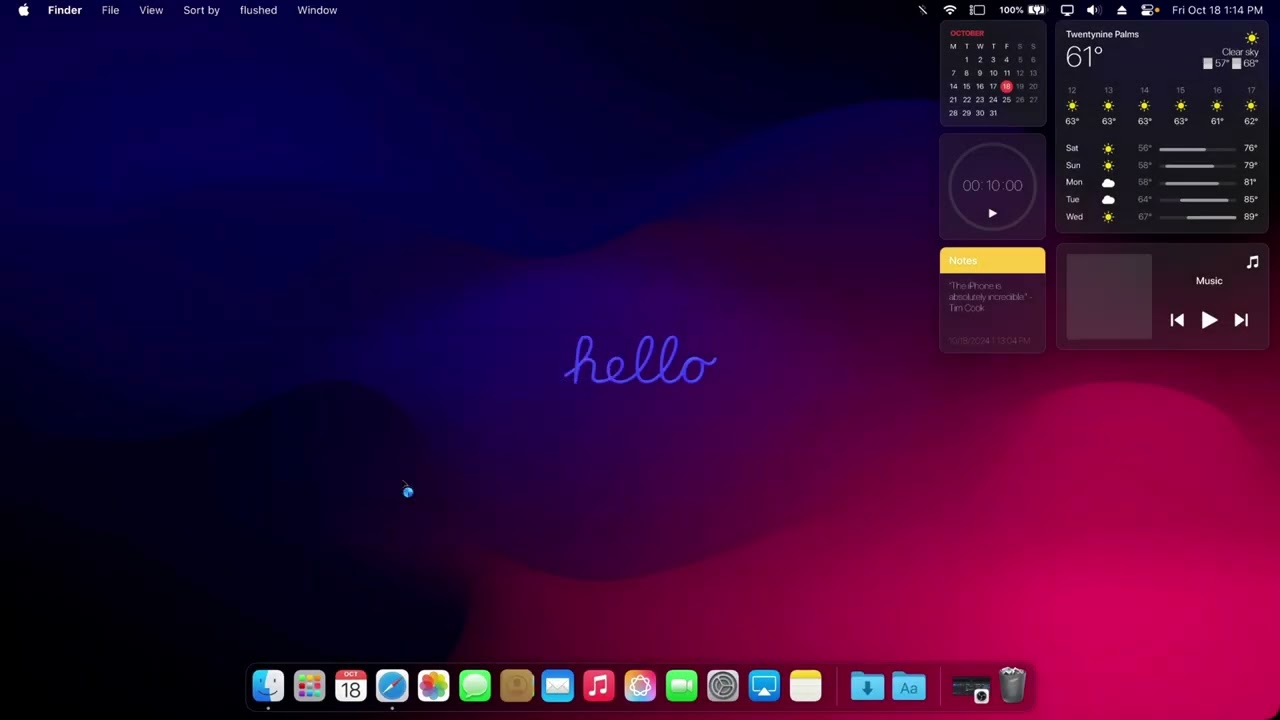Skip to next track in Music widget
This screenshot has width=1280, height=720.
[1241, 320]
